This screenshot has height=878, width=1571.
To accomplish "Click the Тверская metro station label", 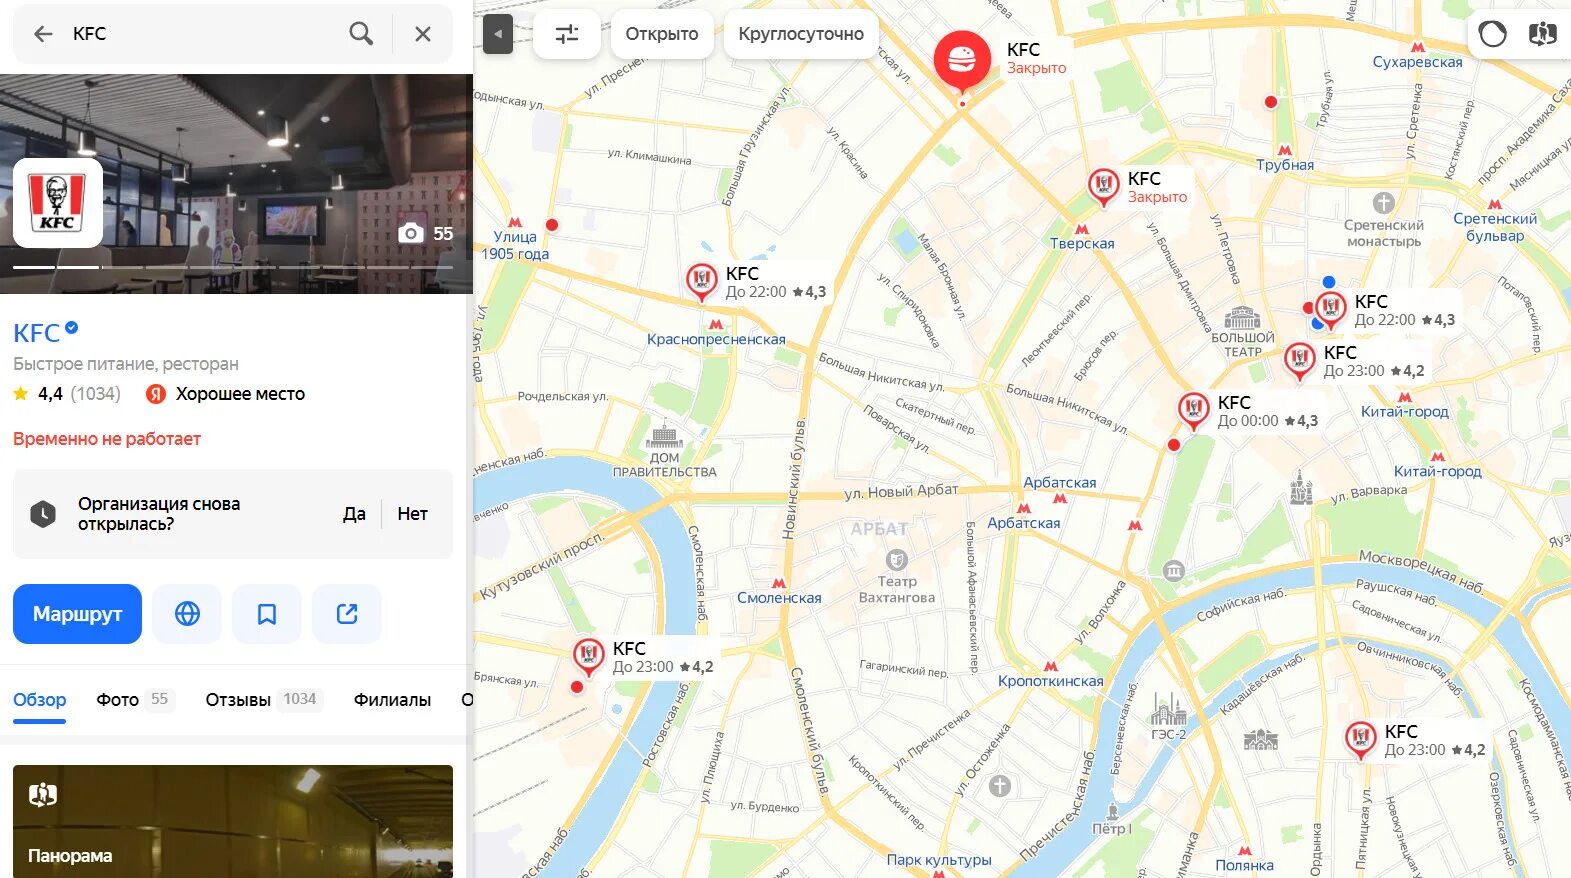I will pyautogui.click(x=1082, y=243).
